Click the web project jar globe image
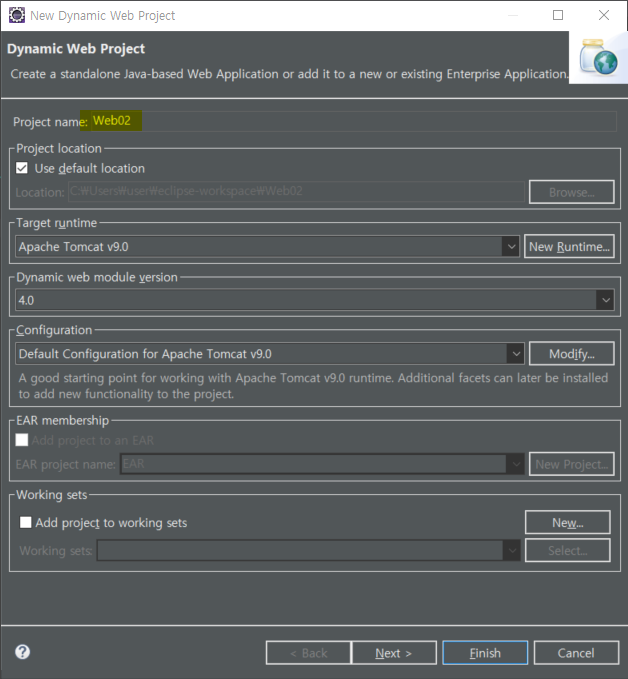Screen dimensions: 628x679 tap(599, 57)
